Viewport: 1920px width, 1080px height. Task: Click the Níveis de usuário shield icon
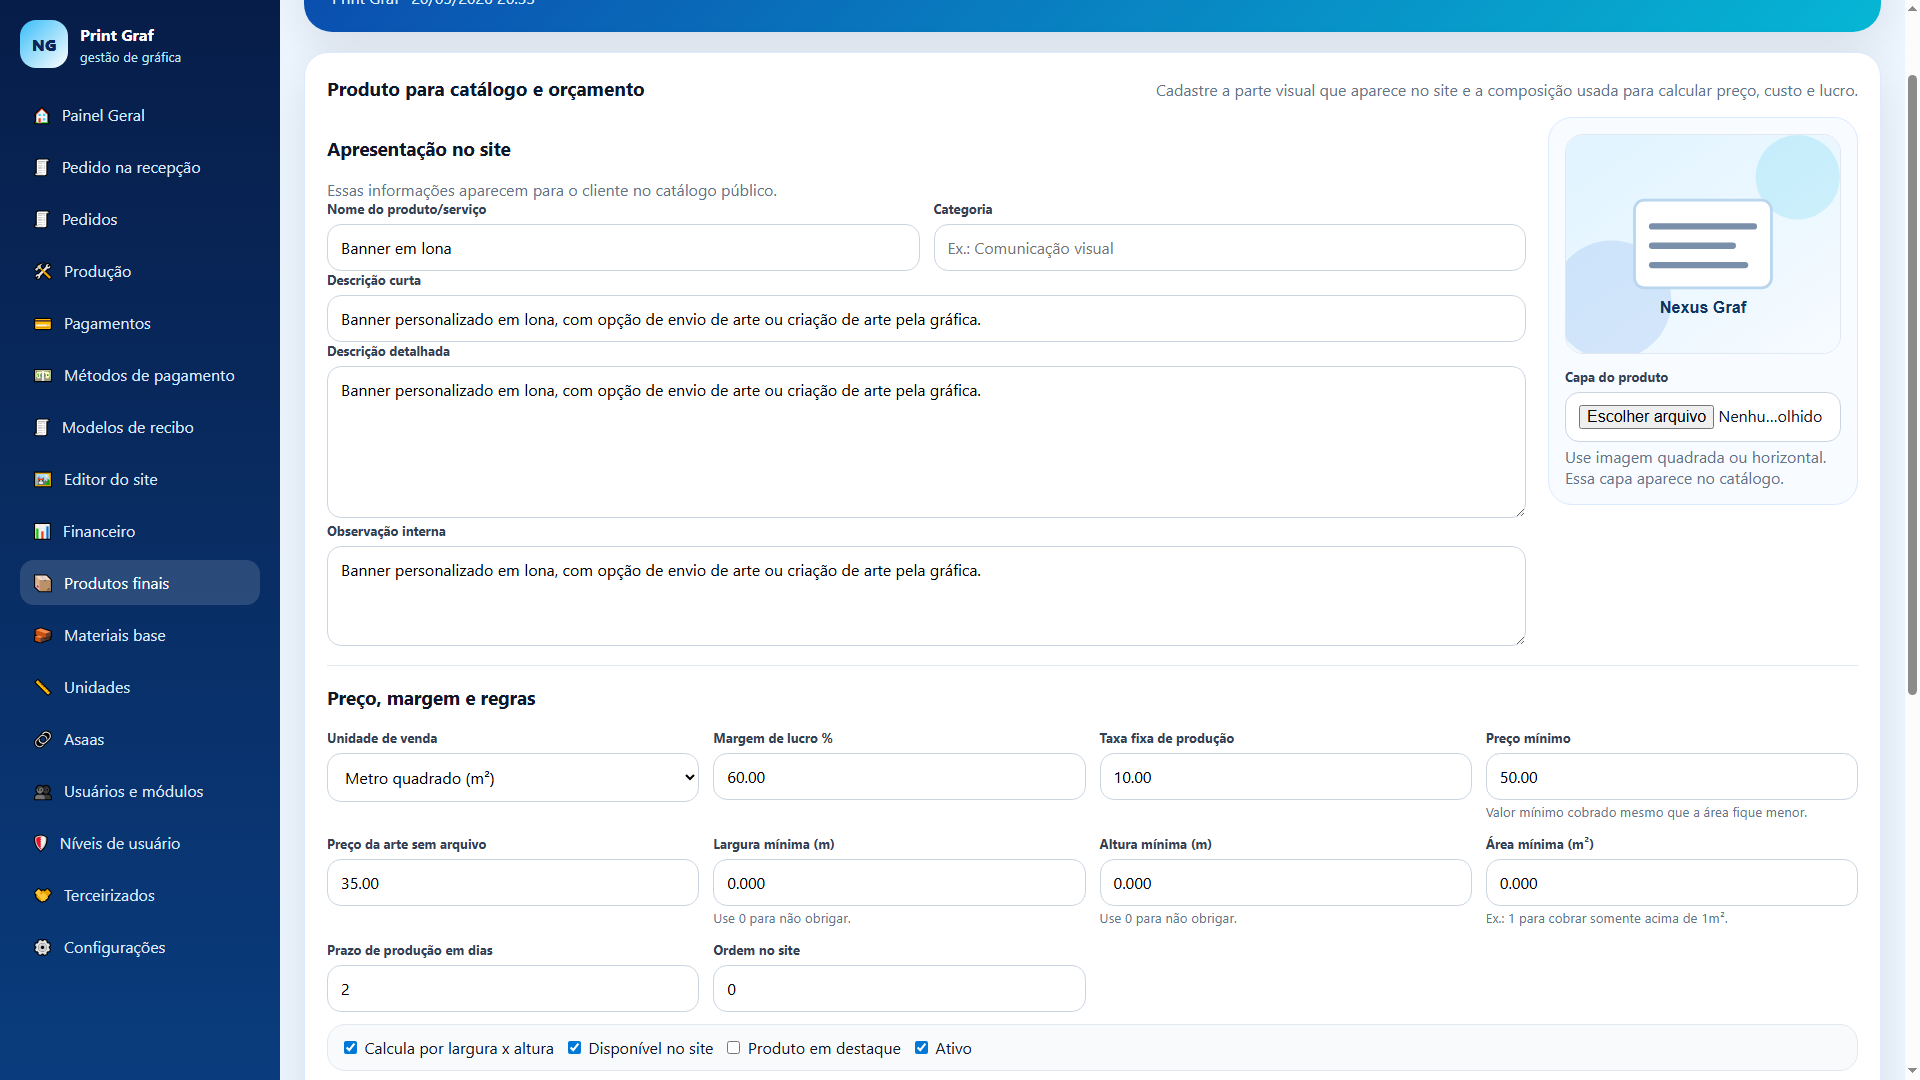coord(41,844)
